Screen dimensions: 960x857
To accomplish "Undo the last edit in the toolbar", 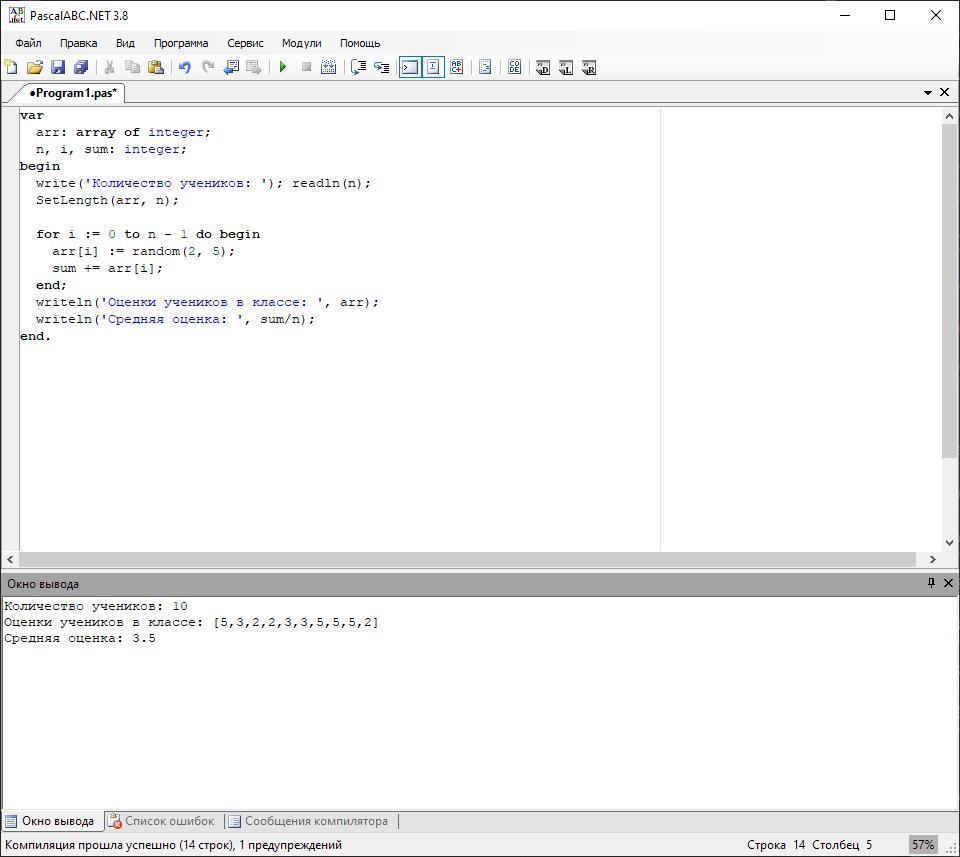I will pyautogui.click(x=184, y=67).
